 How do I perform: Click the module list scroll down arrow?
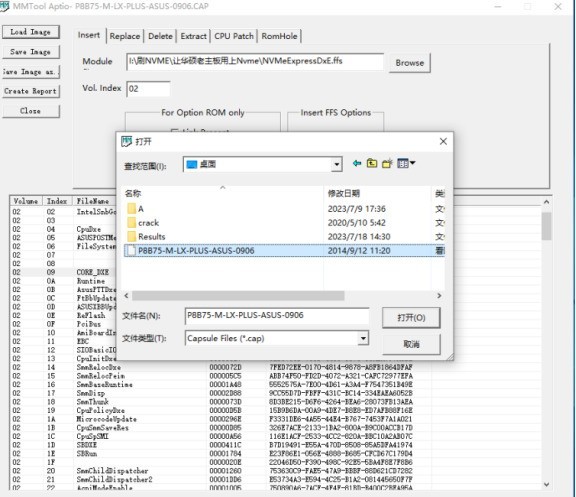pos(546,485)
